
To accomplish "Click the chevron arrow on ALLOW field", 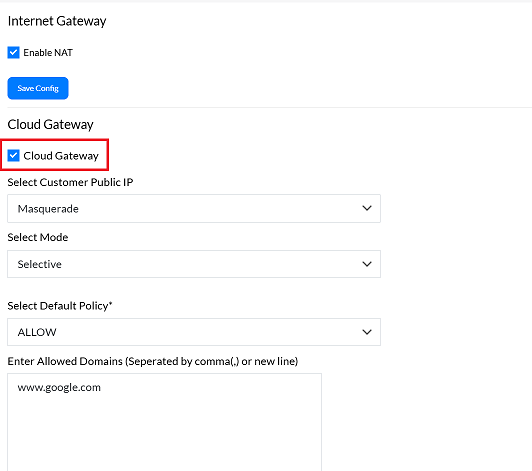I will [367, 332].
